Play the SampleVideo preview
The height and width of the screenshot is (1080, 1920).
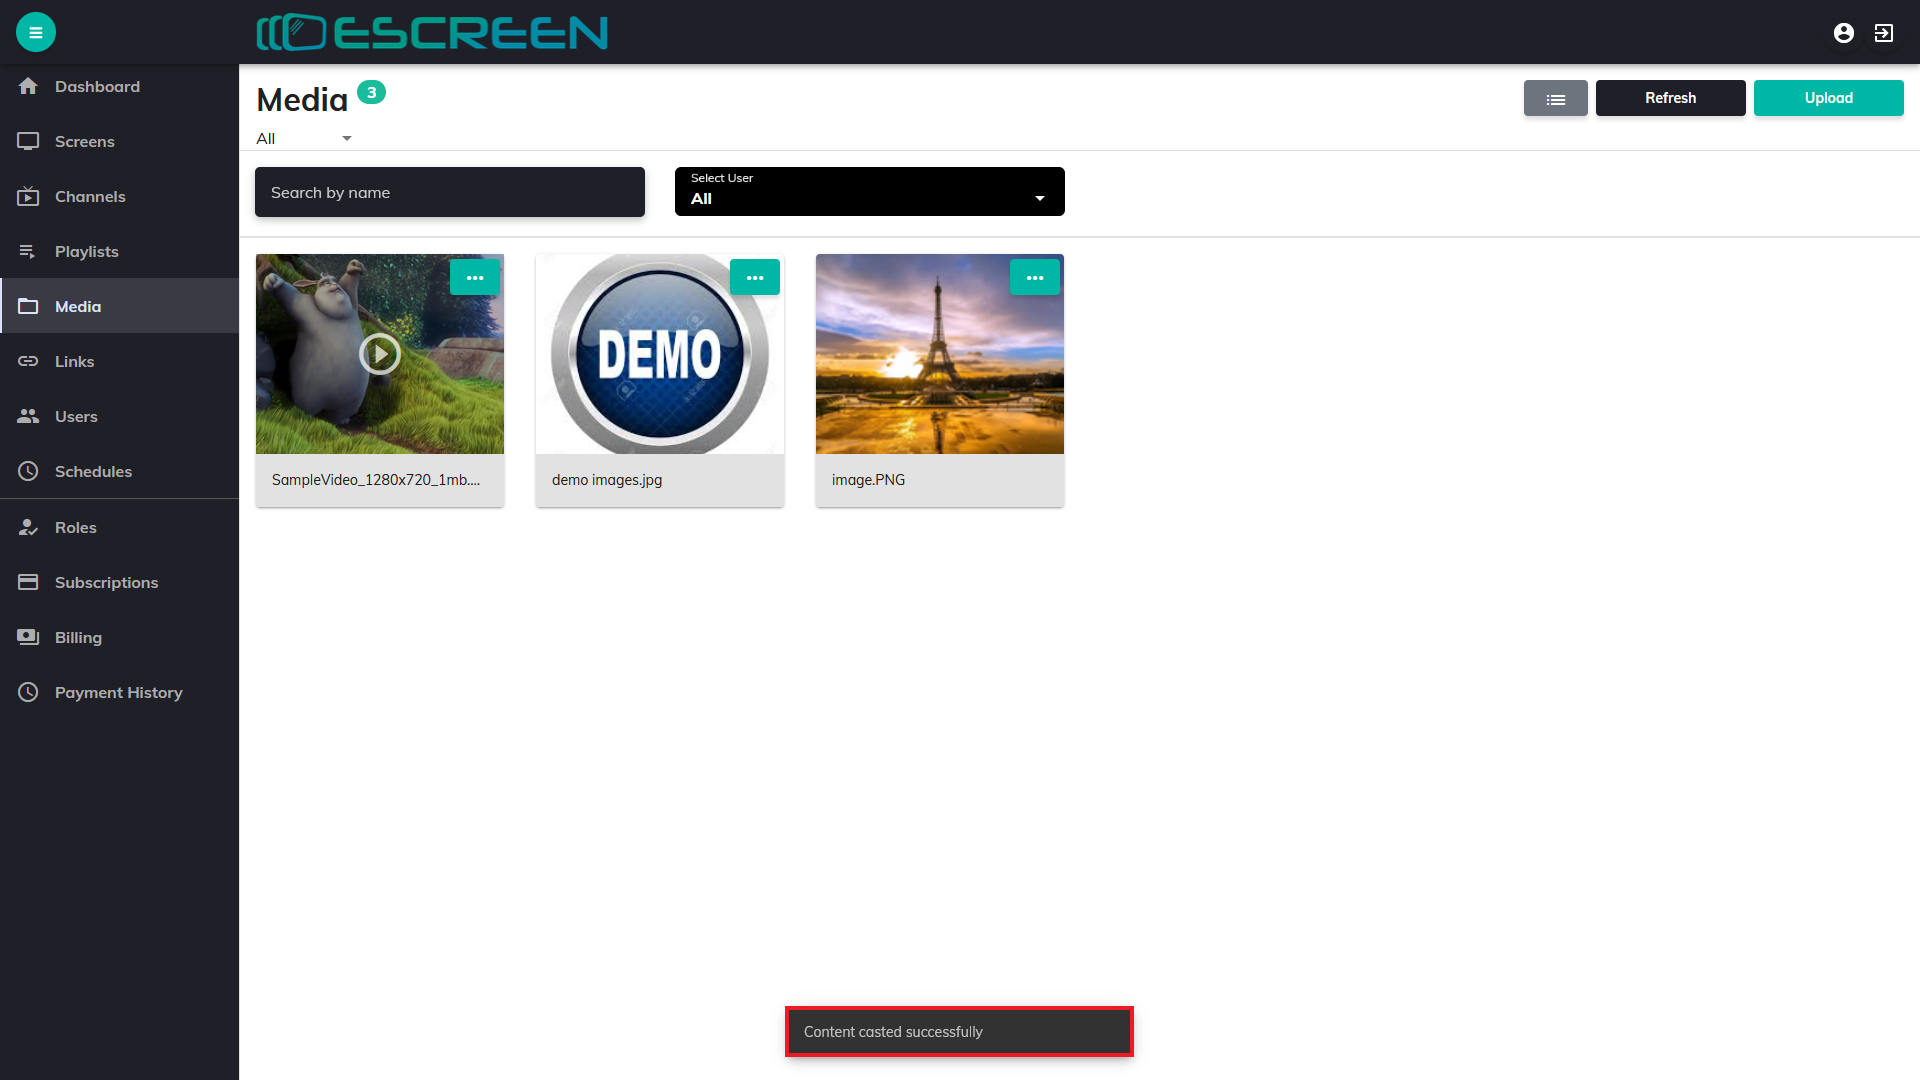[380, 354]
